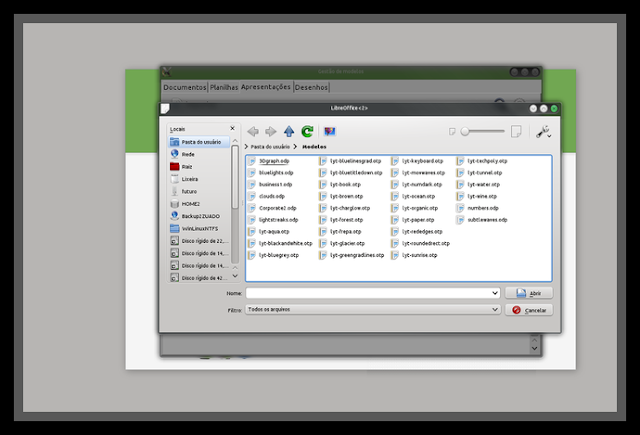Expand chevron before Modelos breadcrumb
The width and height of the screenshot is (640, 435).
pyautogui.click(x=295, y=146)
